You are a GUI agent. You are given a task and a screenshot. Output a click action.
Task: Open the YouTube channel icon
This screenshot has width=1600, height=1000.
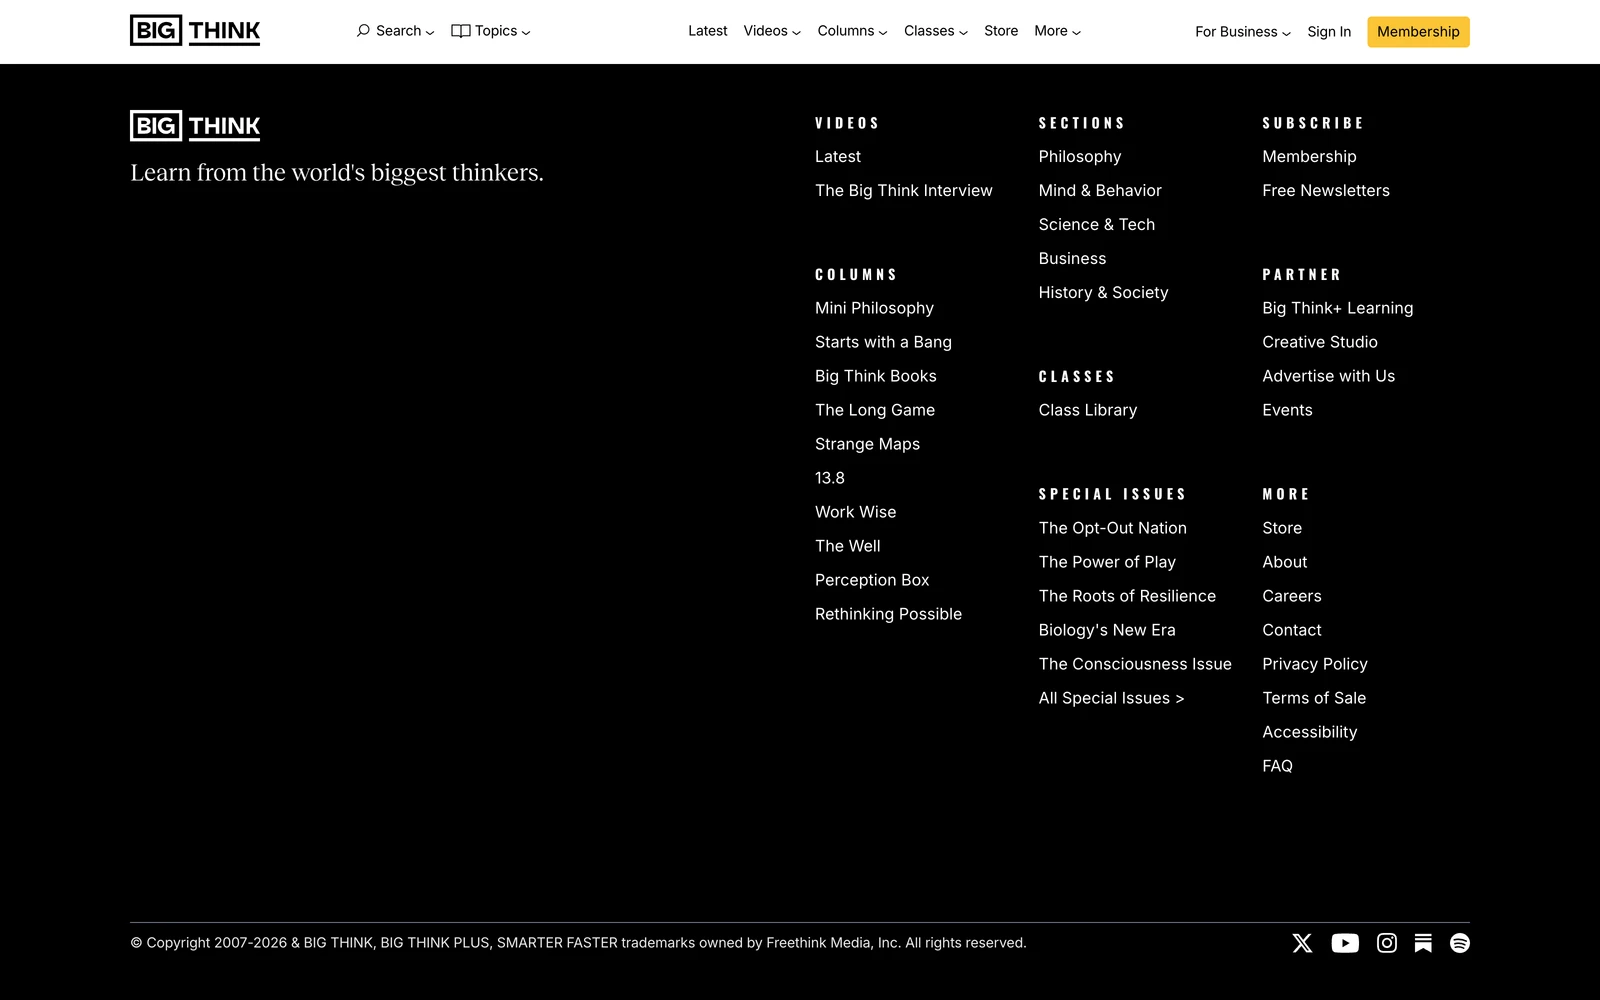pos(1345,943)
